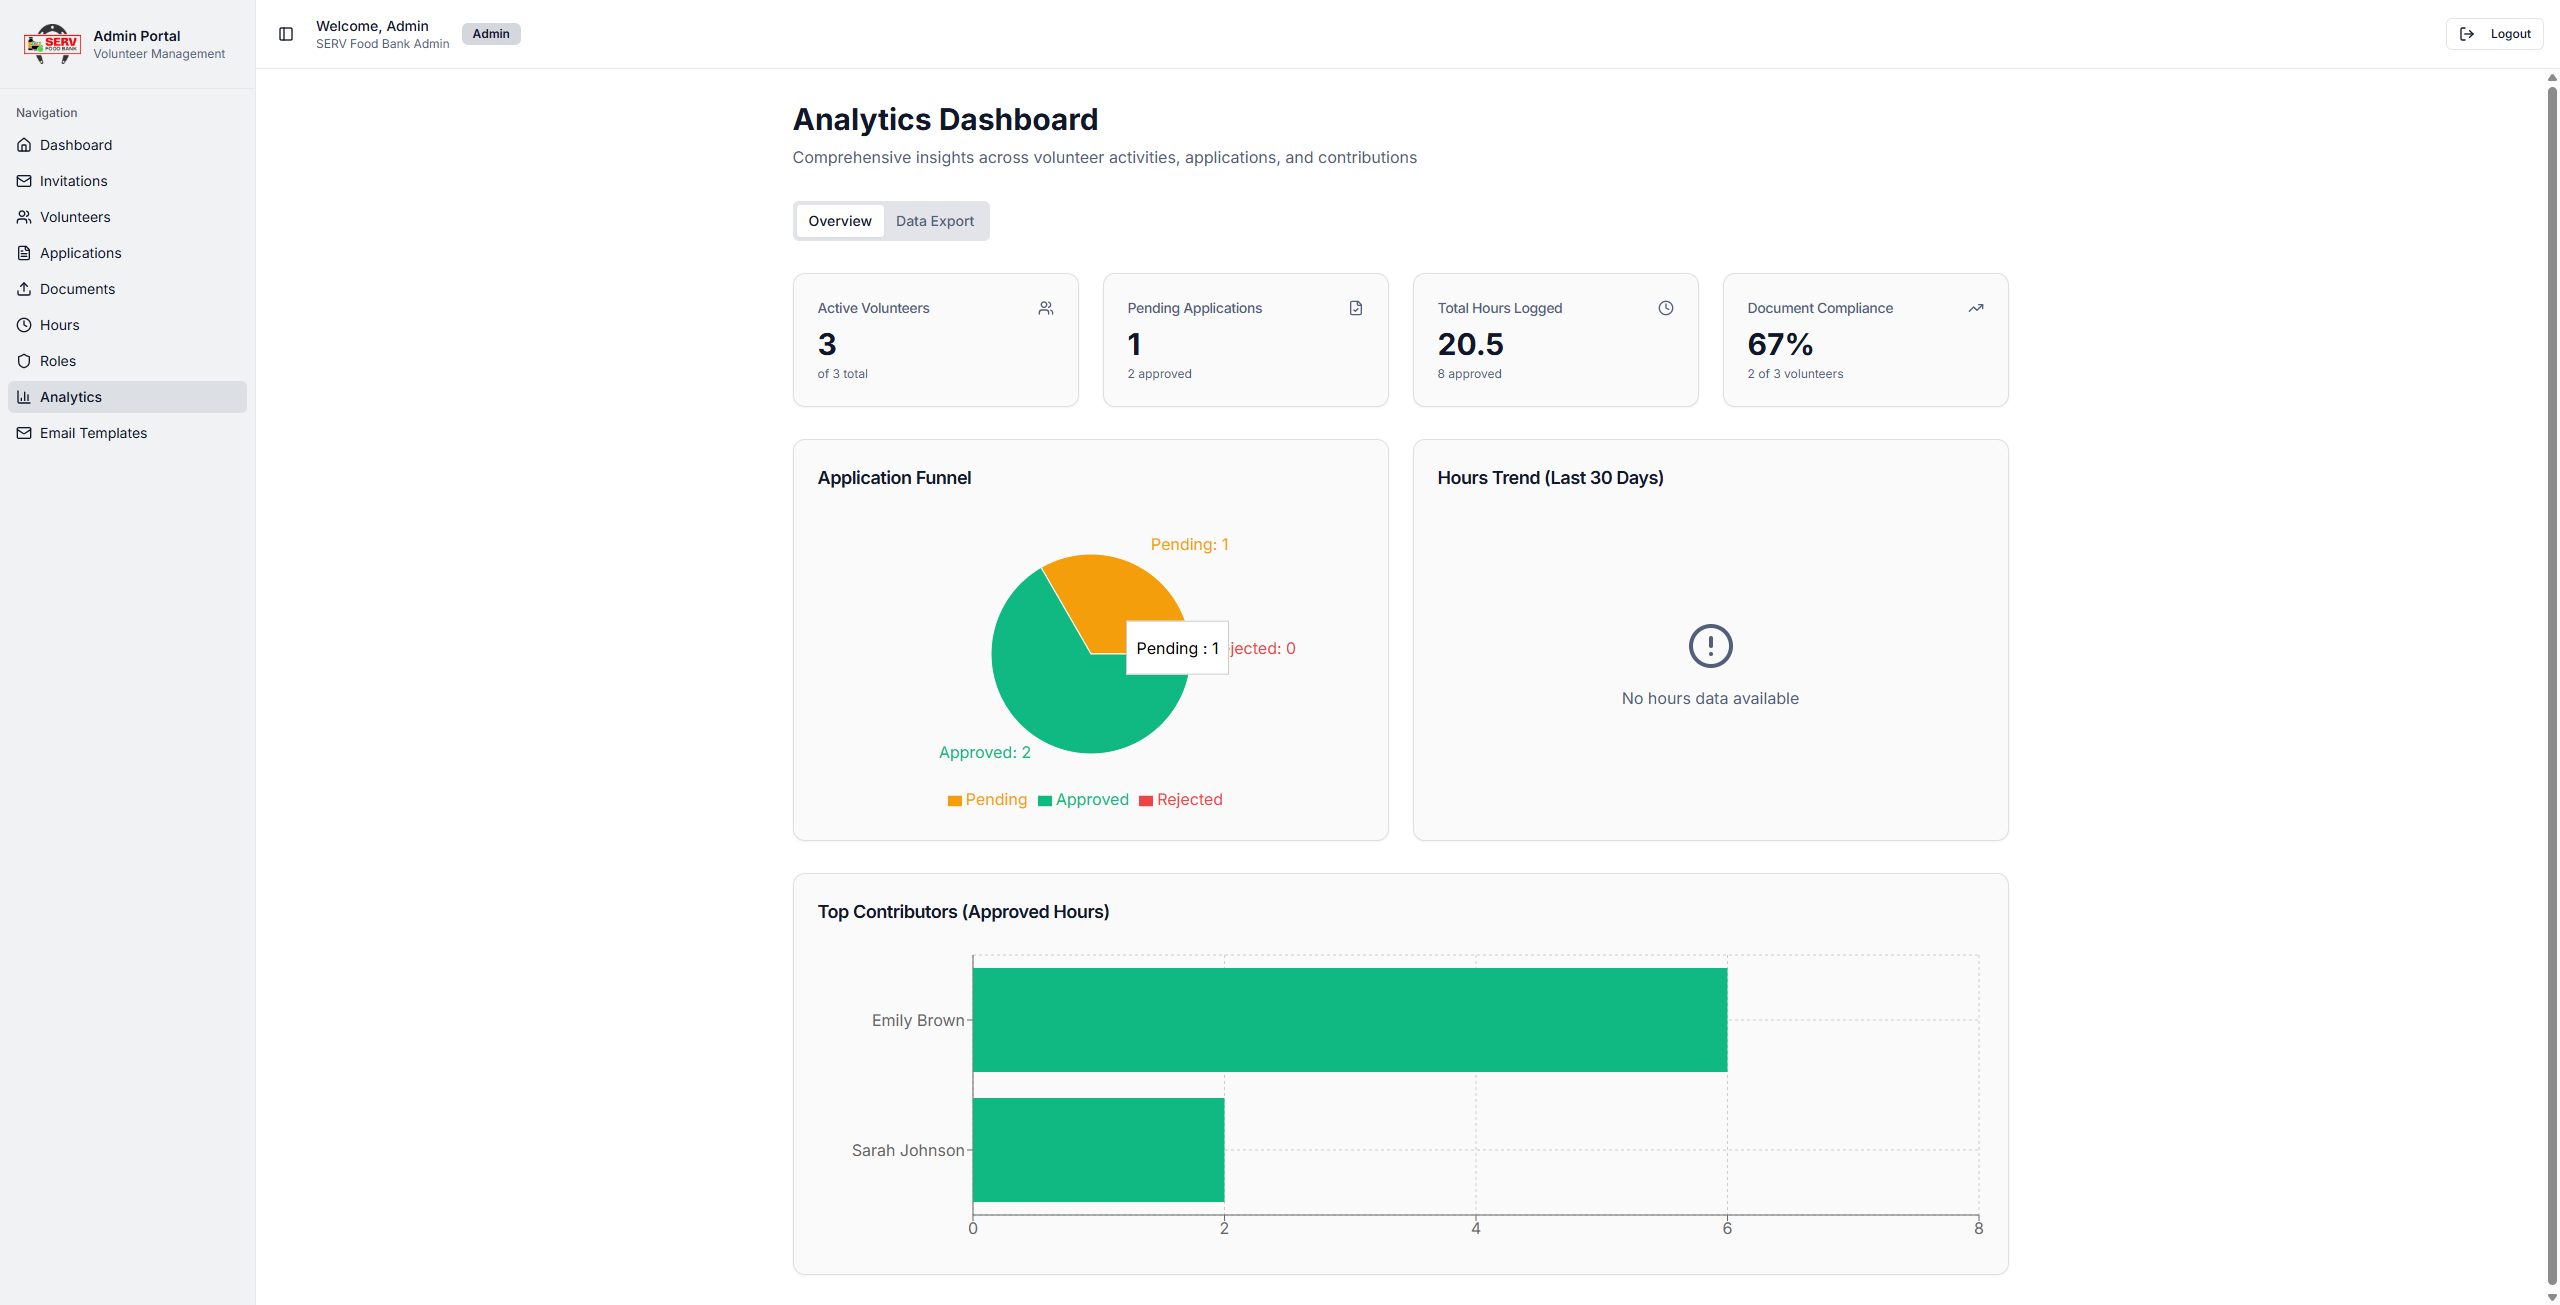Switch to the Data Export tab
The height and width of the screenshot is (1305, 2560).
coord(934,221)
